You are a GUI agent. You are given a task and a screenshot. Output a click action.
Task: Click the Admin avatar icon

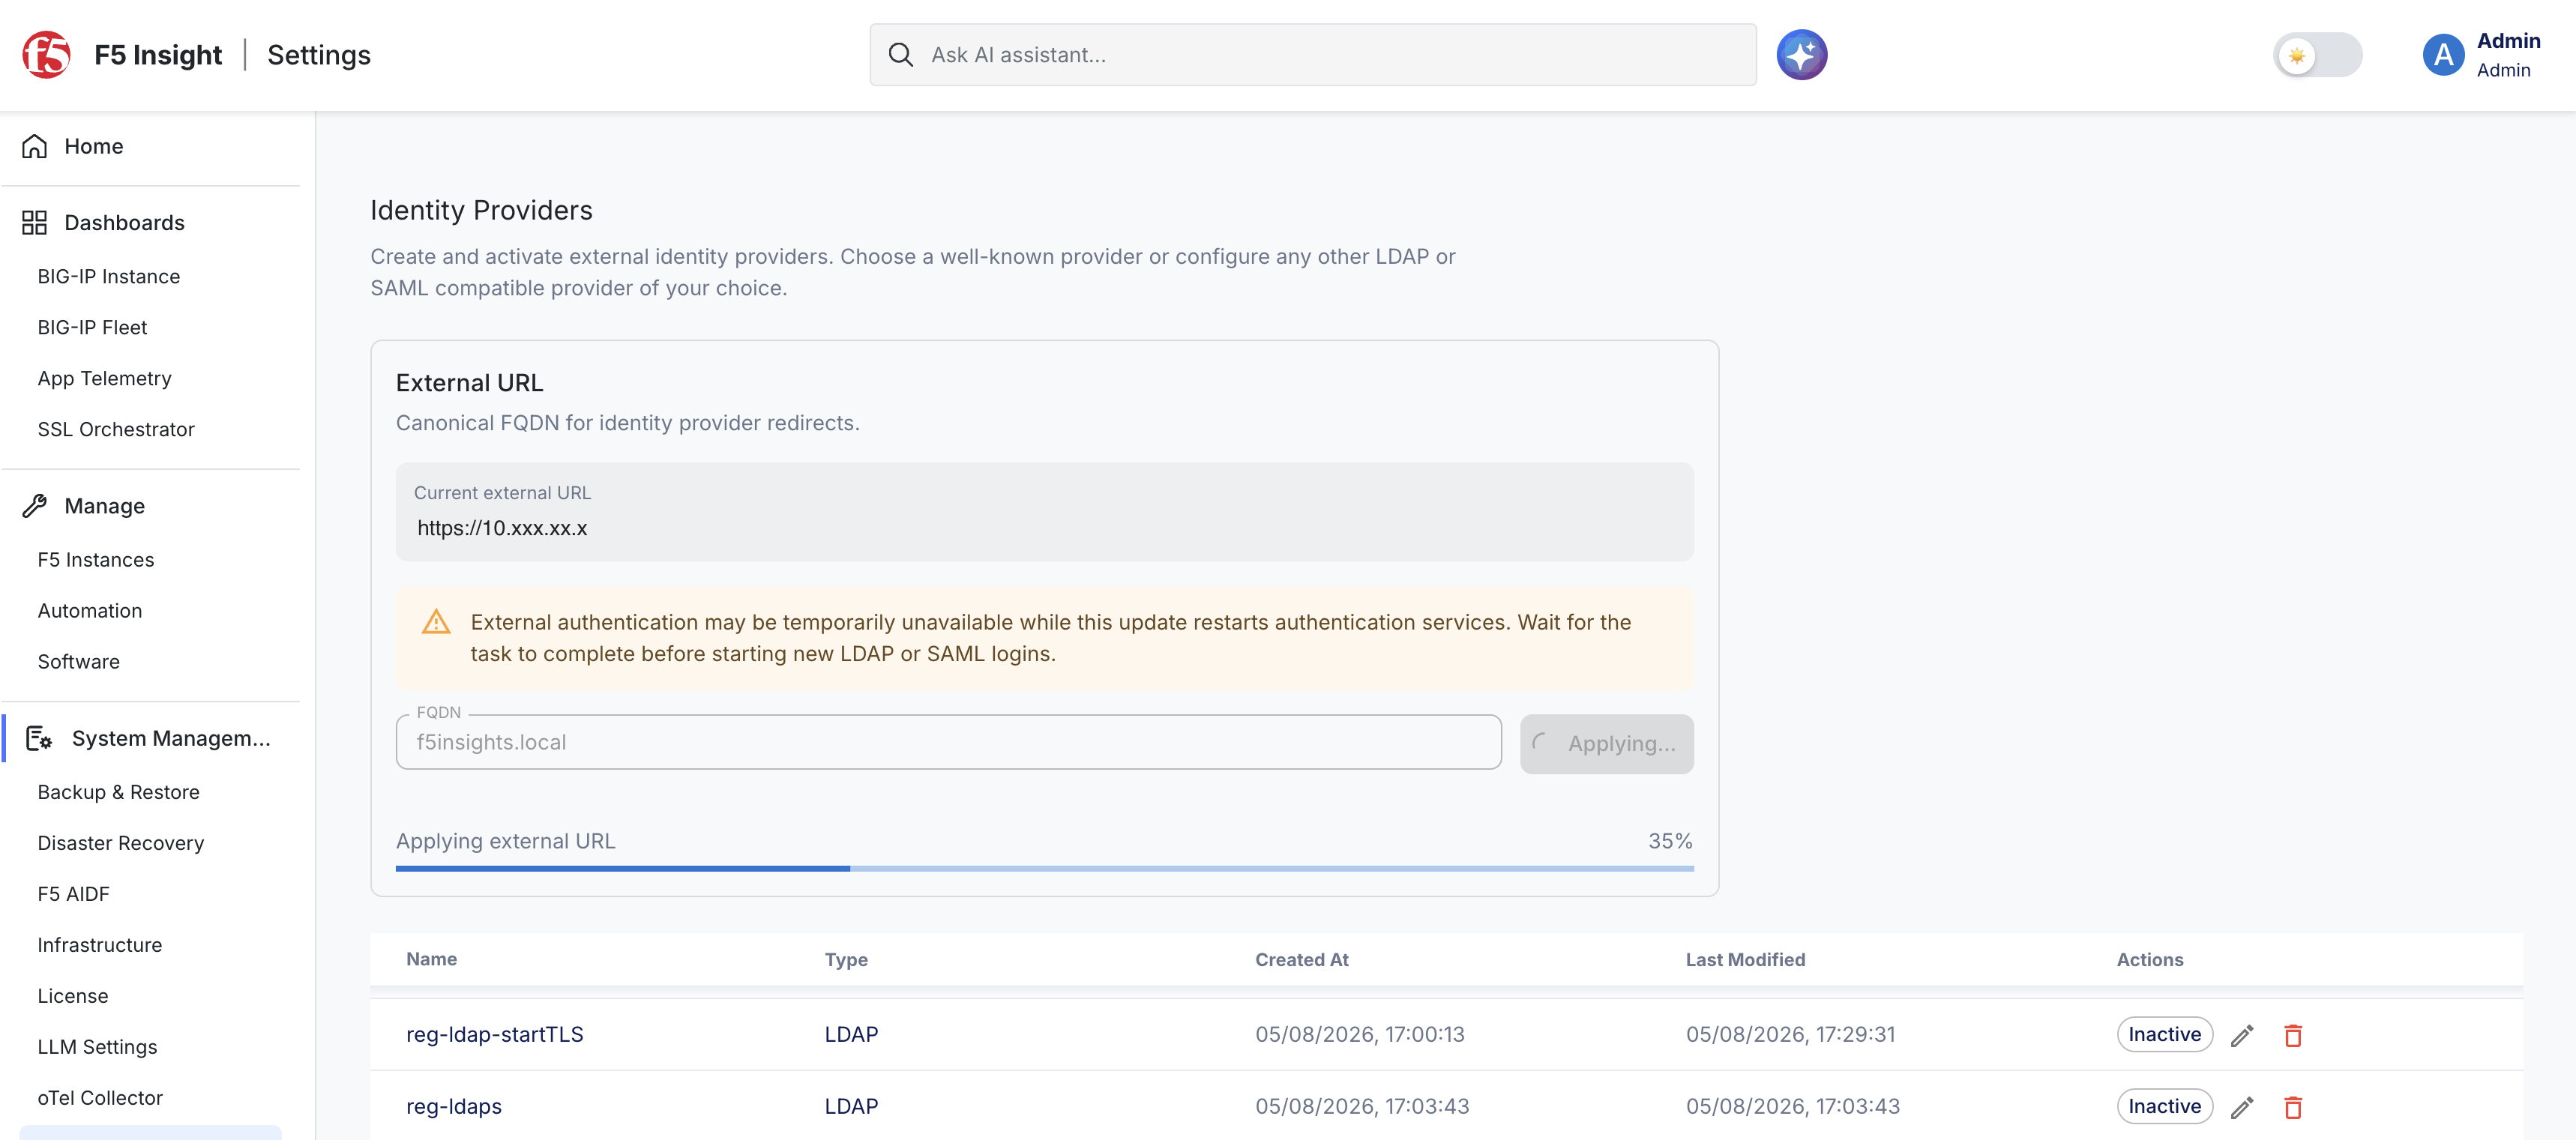click(2443, 55)
